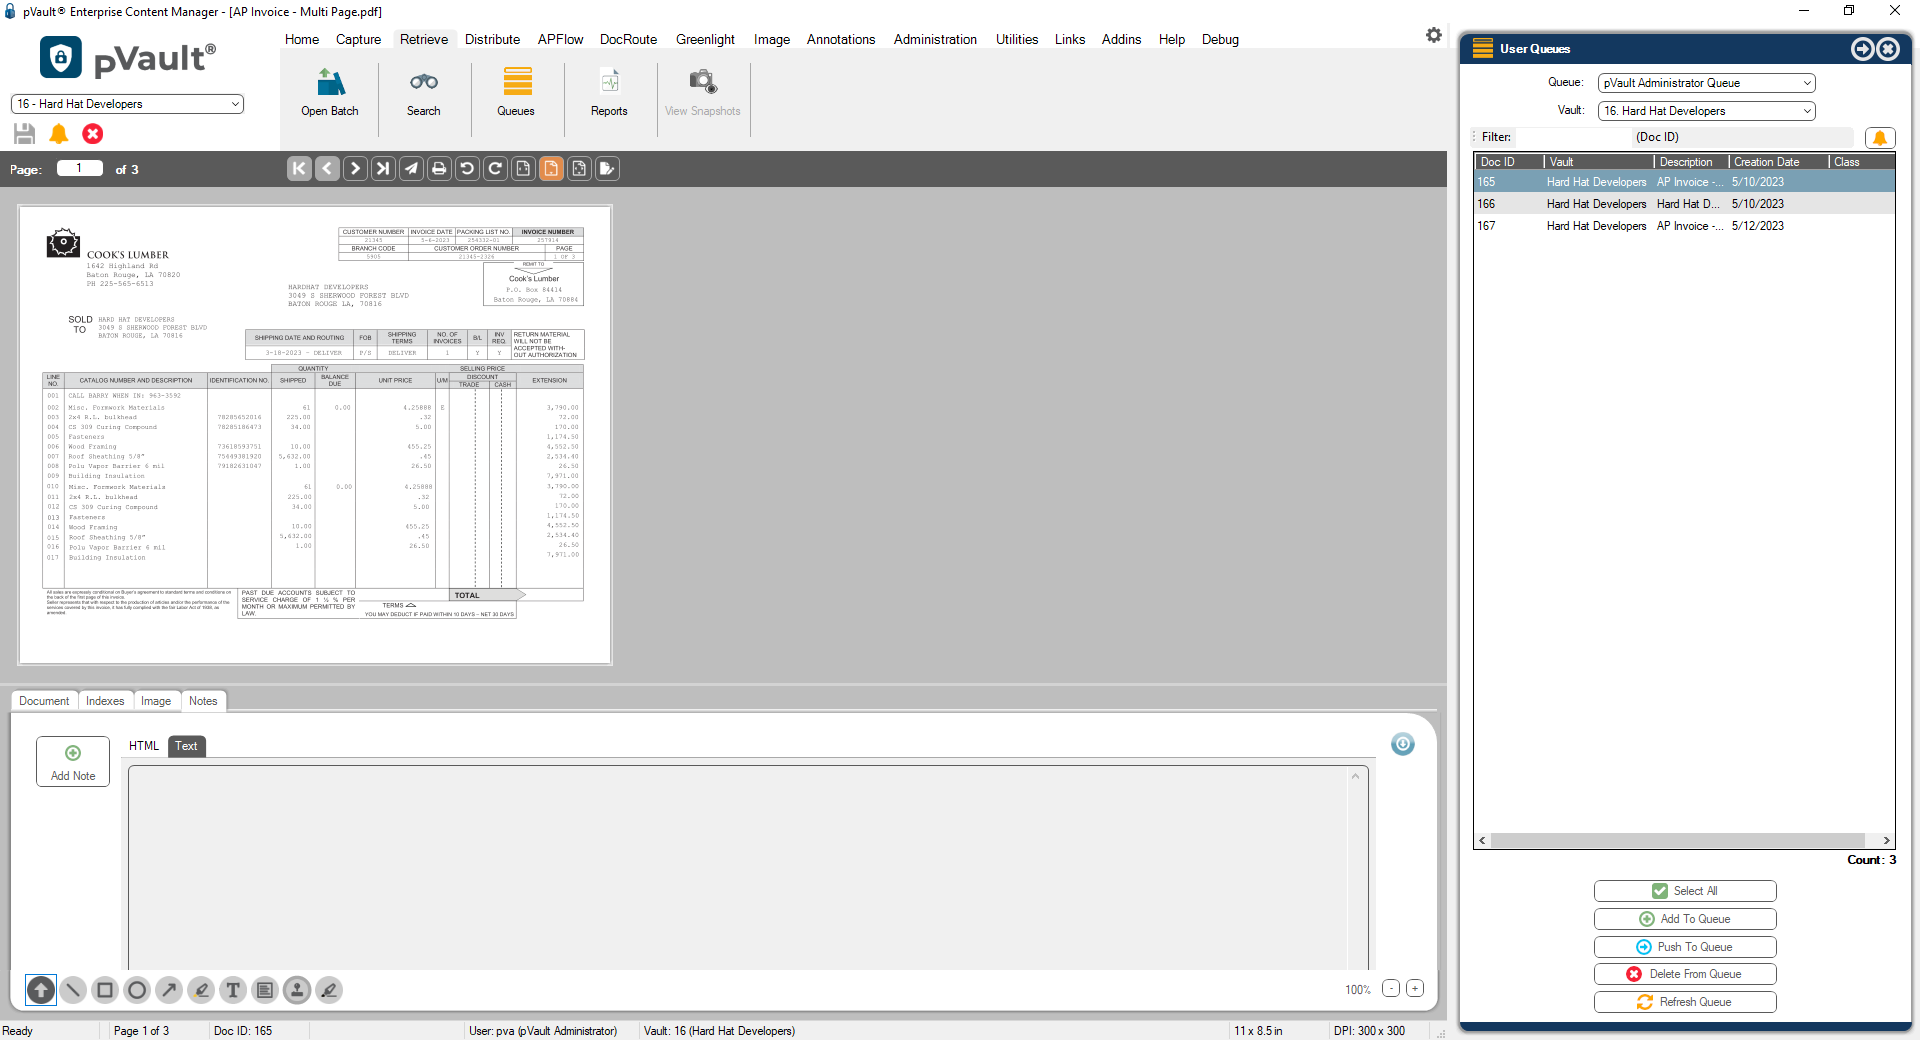
Task: Open the Administration menu
Action: (x=935, y=40)
